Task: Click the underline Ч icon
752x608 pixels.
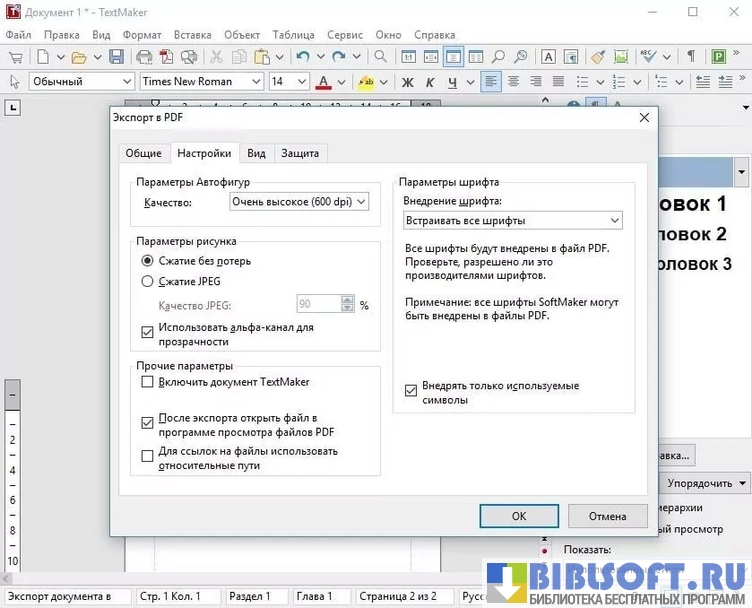Action: (454, 82)
